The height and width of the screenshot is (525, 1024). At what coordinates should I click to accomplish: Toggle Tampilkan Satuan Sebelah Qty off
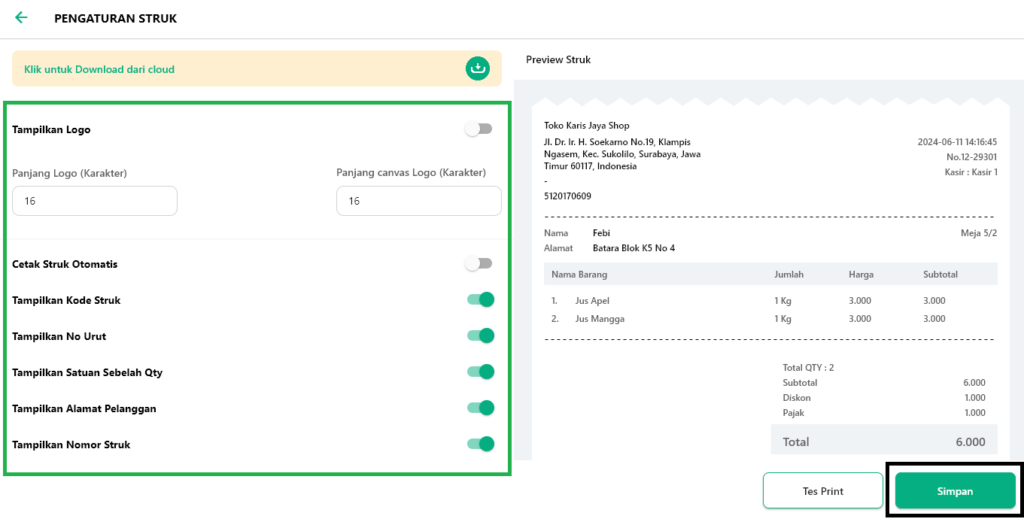[480, 372]
